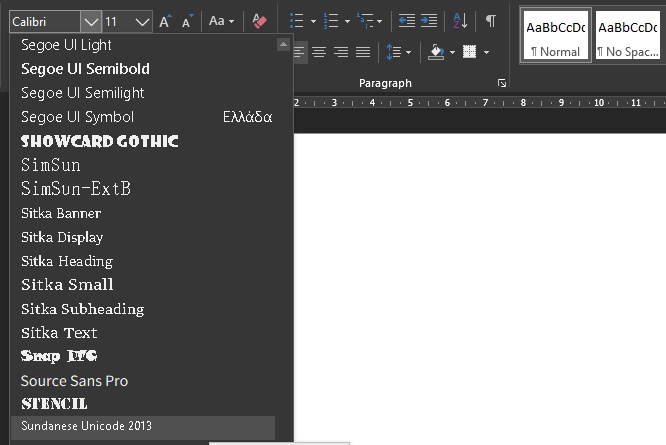Collapse the font name dropdown arrow
The width and height of the screenshot is (666, 445).
90,21
